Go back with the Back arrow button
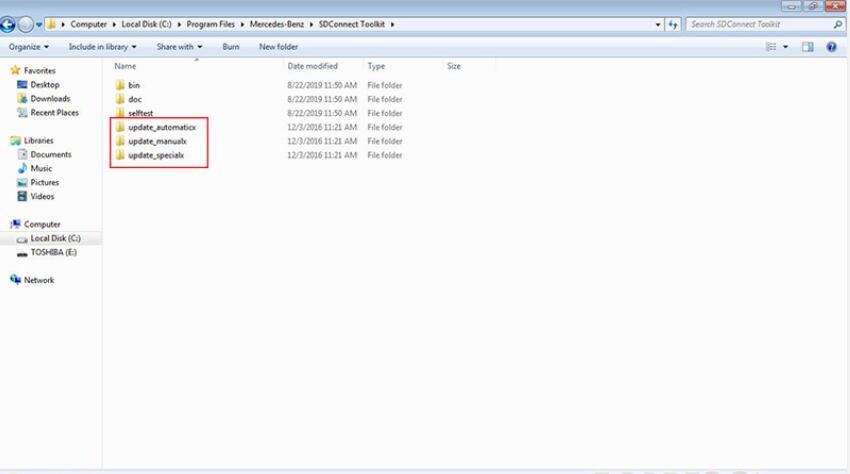This screenshot has width=850, height=474. coord(7,24)
